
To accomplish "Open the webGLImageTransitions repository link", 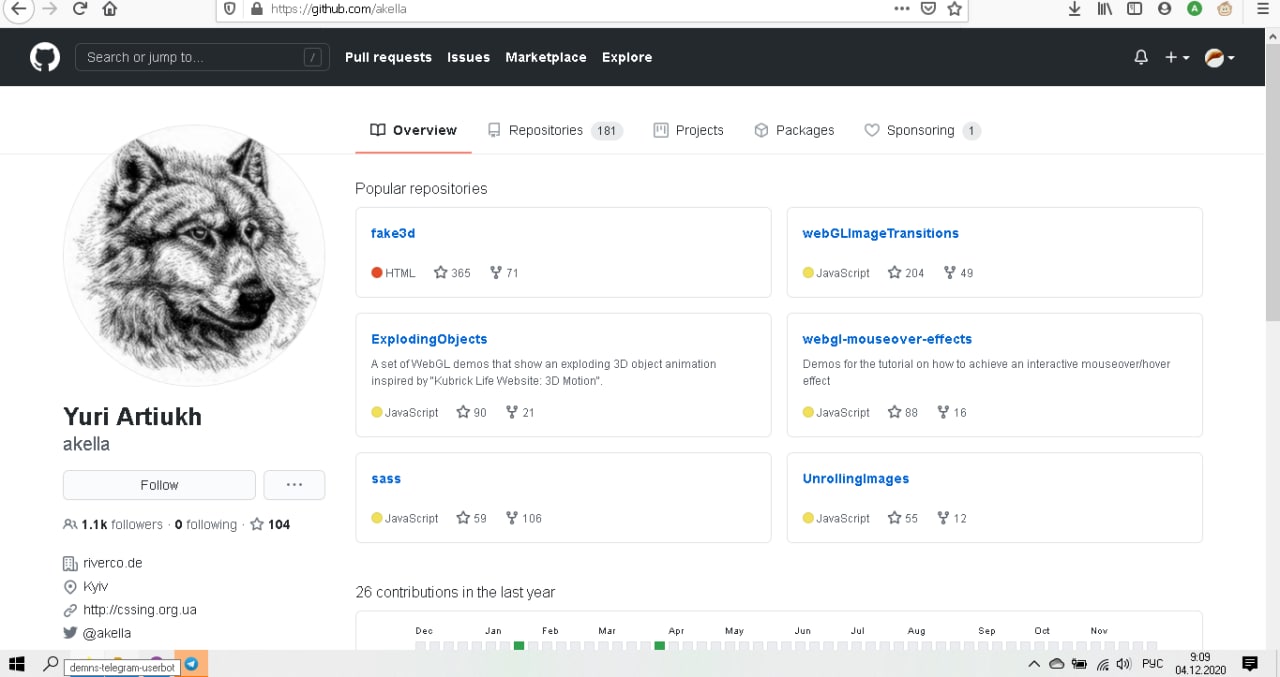I will point(880,233).
